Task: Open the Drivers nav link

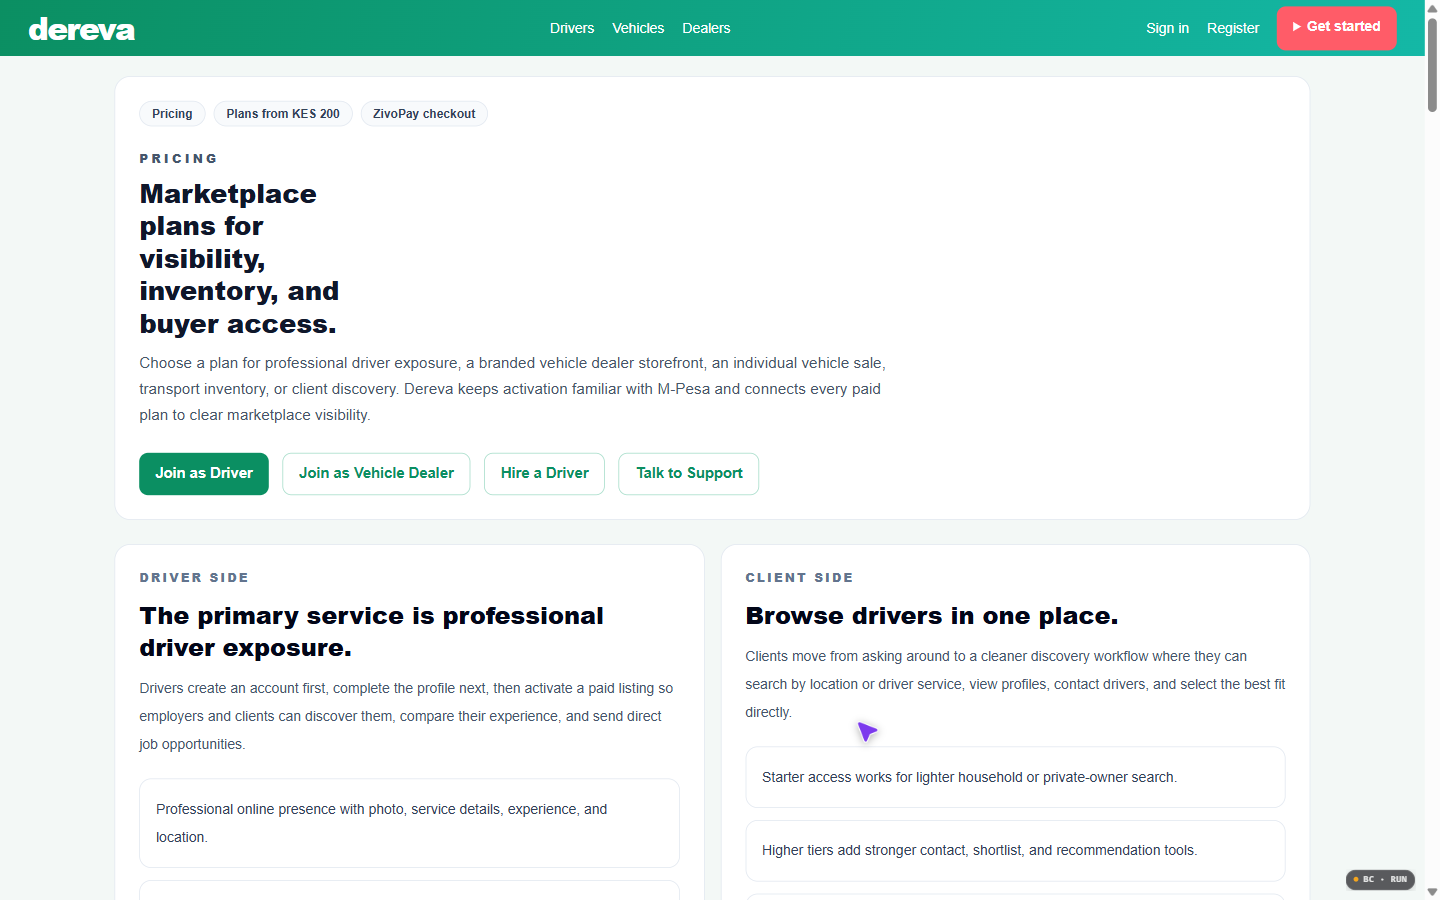Action: [x=572, y=28]
